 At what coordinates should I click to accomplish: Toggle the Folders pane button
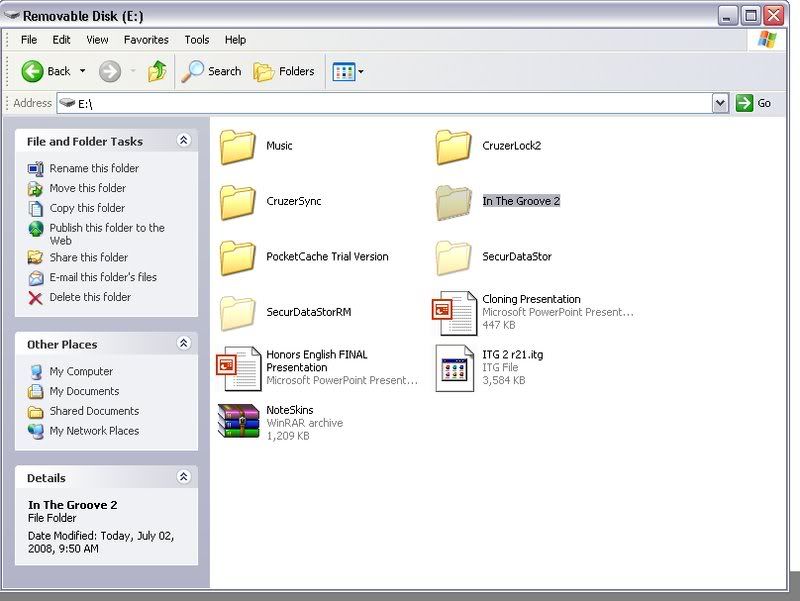284,71
